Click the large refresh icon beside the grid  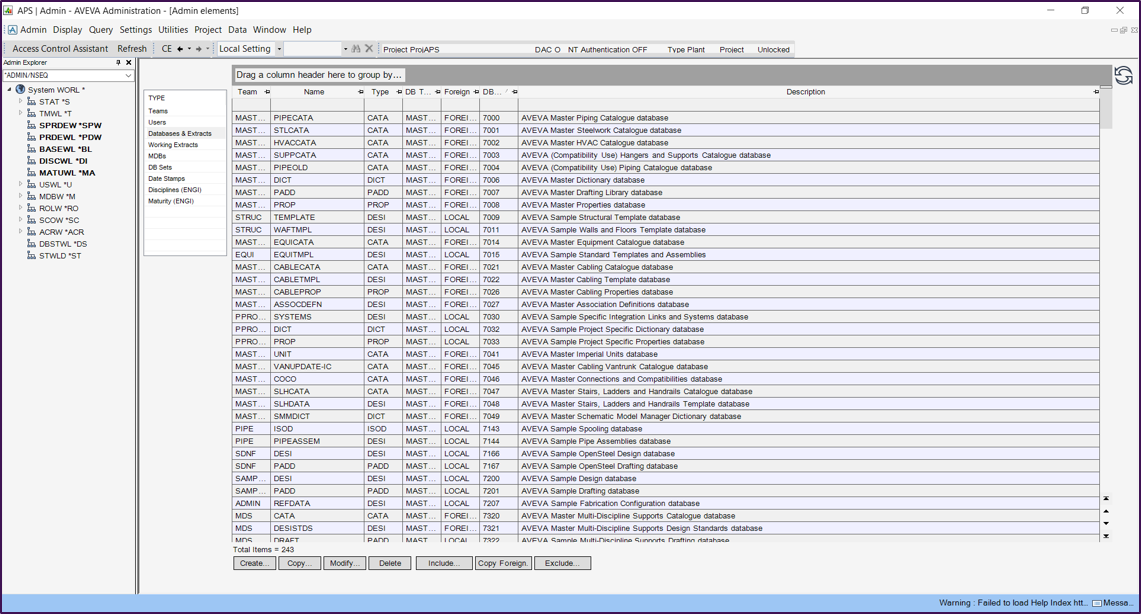point(1124,76)
